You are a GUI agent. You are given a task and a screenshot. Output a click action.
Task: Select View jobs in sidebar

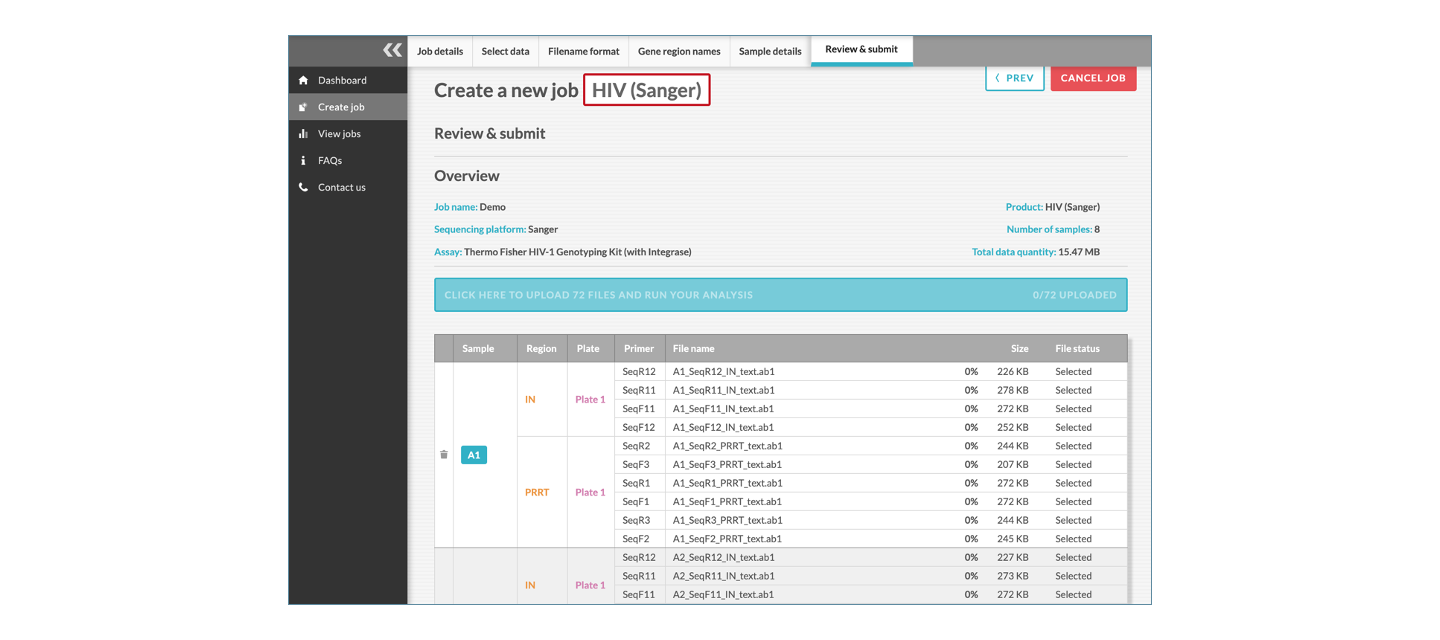click(339, 134)
